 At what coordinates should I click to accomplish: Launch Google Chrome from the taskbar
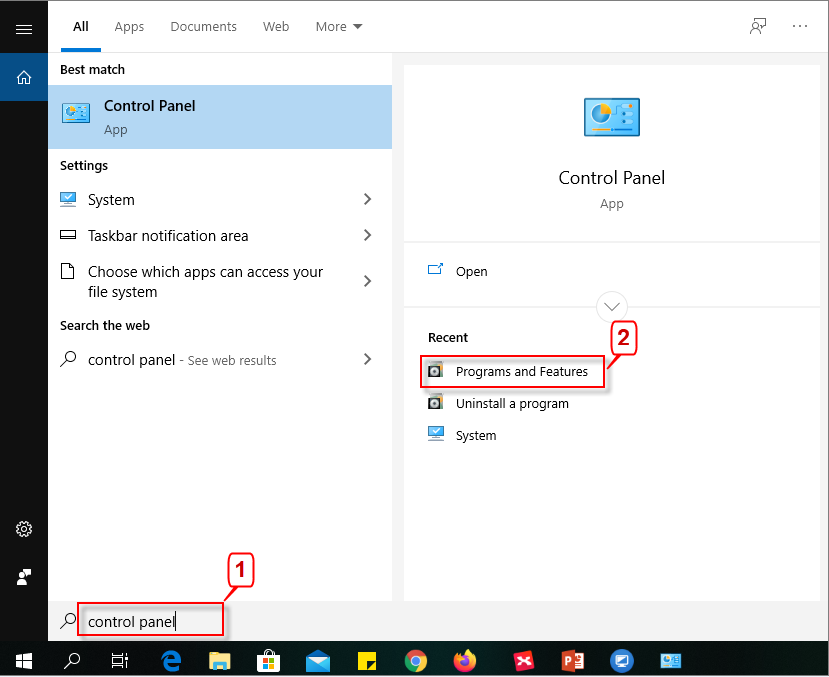[x=416, y=661]
